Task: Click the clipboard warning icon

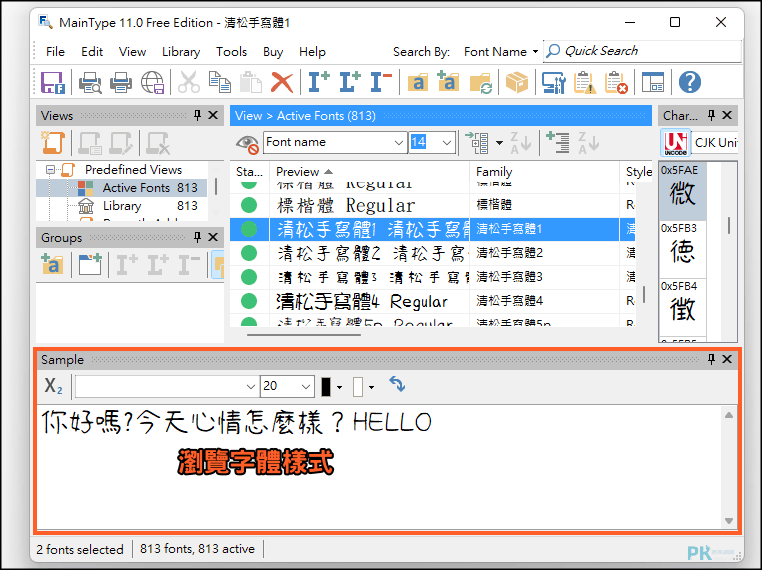Action: click(585, 82)
